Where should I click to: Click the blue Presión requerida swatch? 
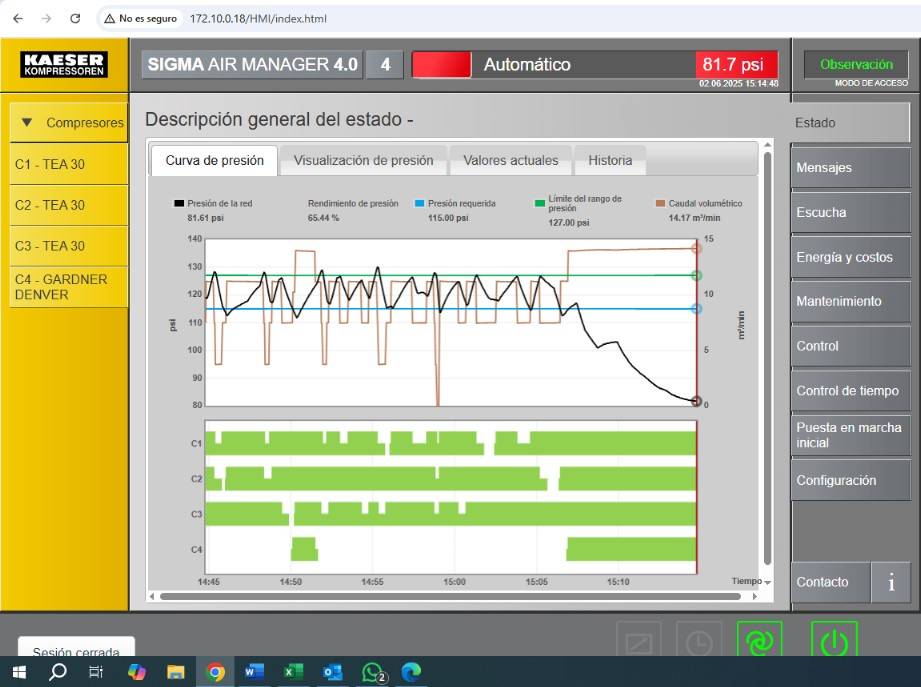pyautogui.click(x=419, y=204)
